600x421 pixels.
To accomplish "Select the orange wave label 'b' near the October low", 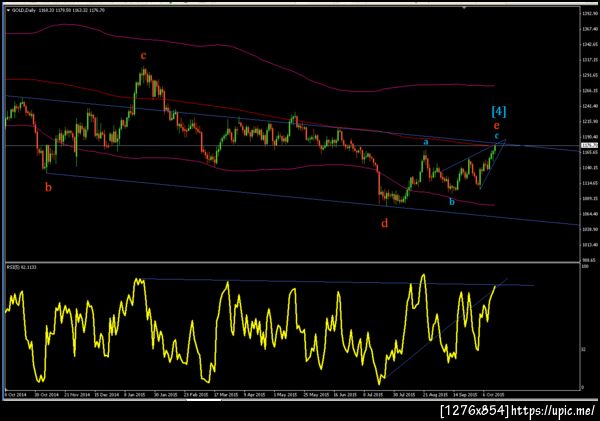I will [x=48, y=188].
